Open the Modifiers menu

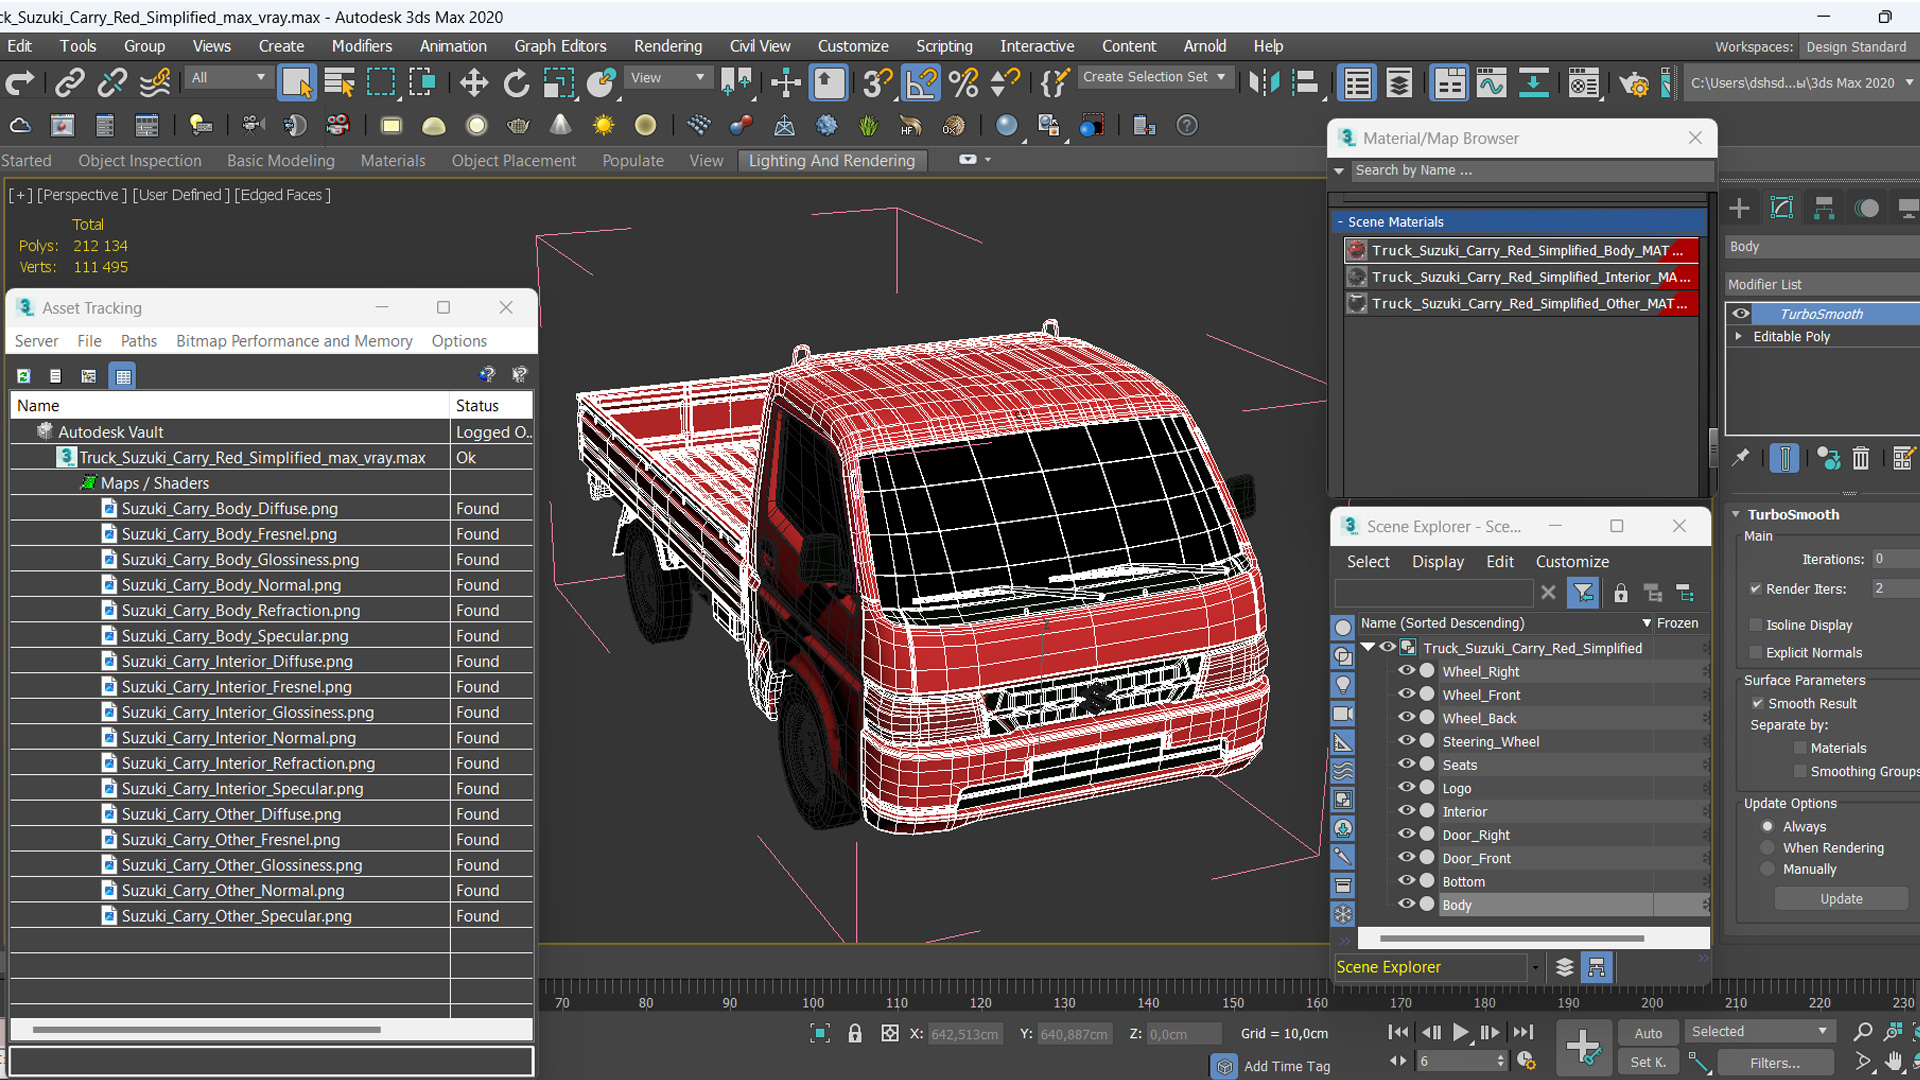click(362, 46)
